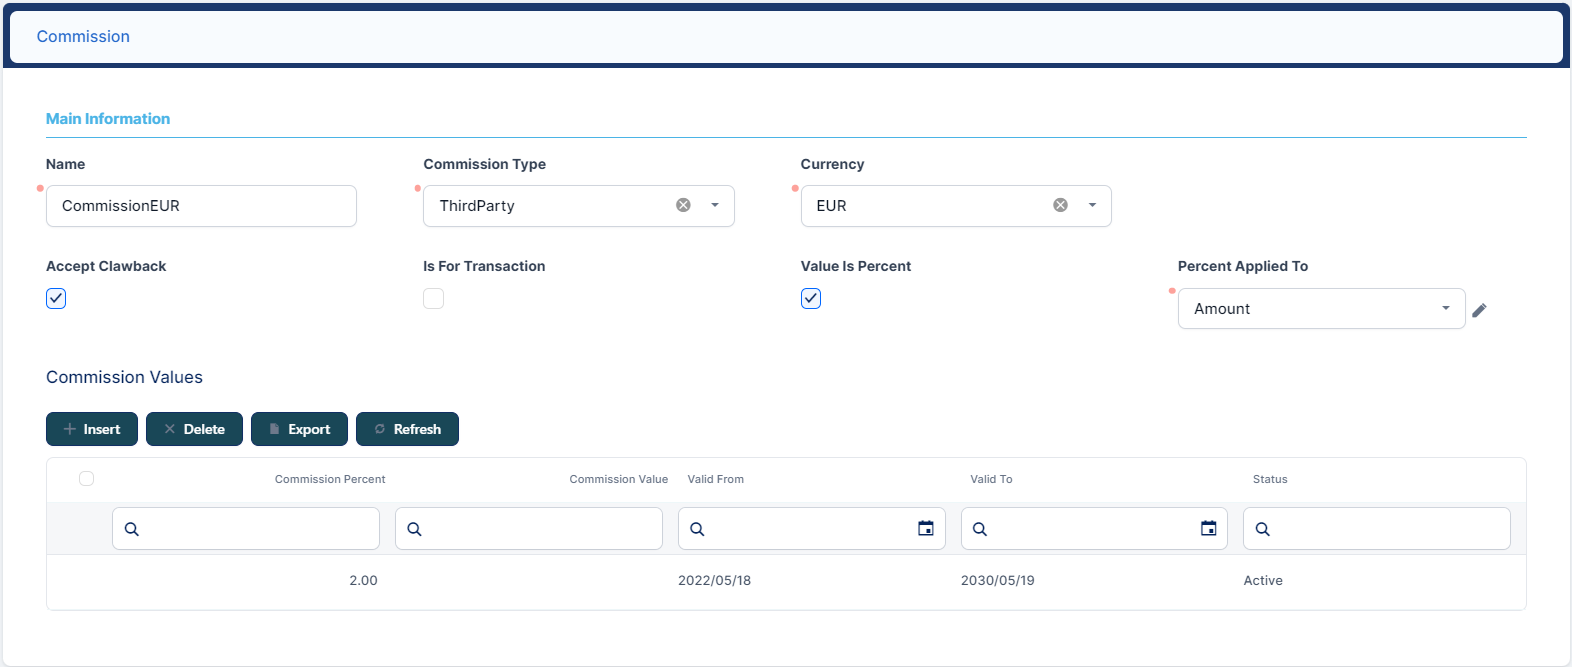Expand the Commission Type dropdown arrow
This screenshot has height=667, width=1572.
[x=715, y=205]
